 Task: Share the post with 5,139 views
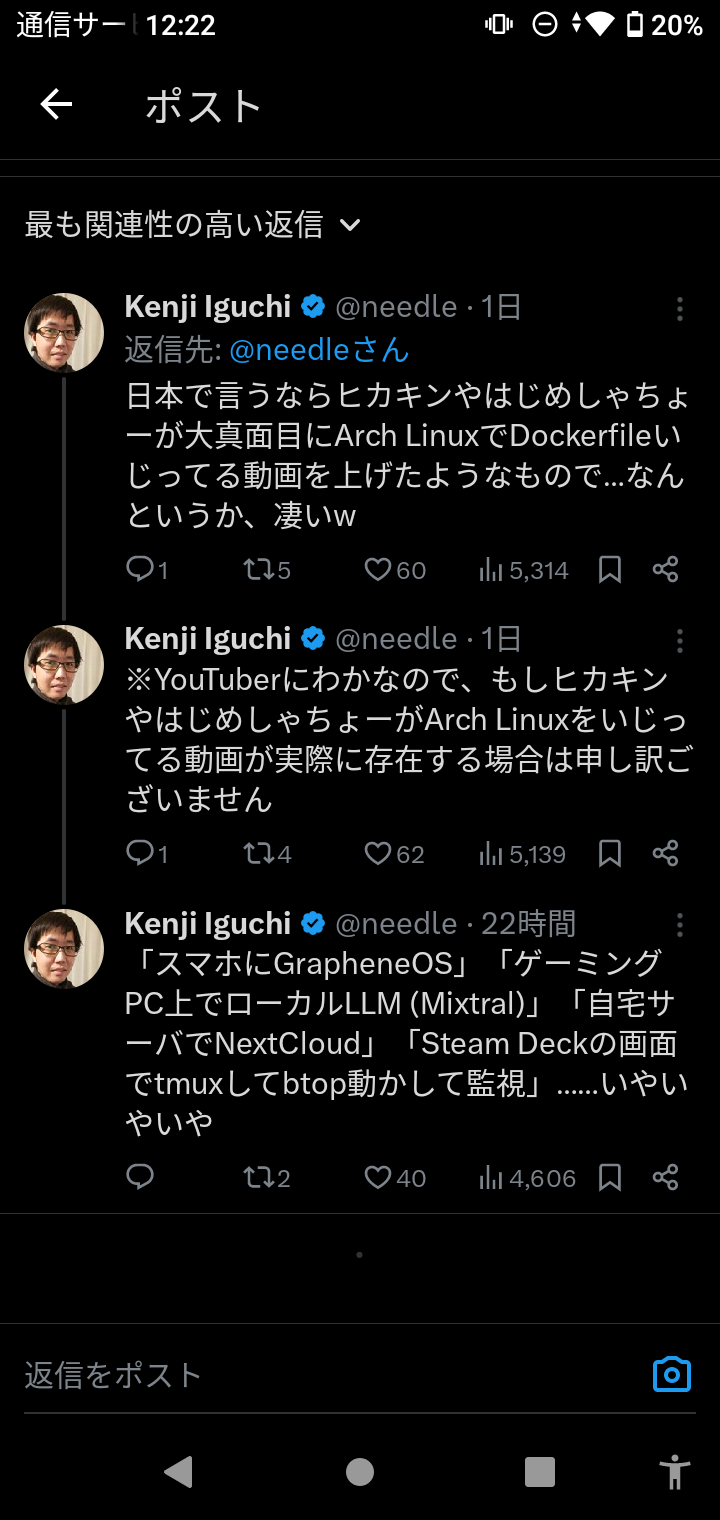point(666,854)
